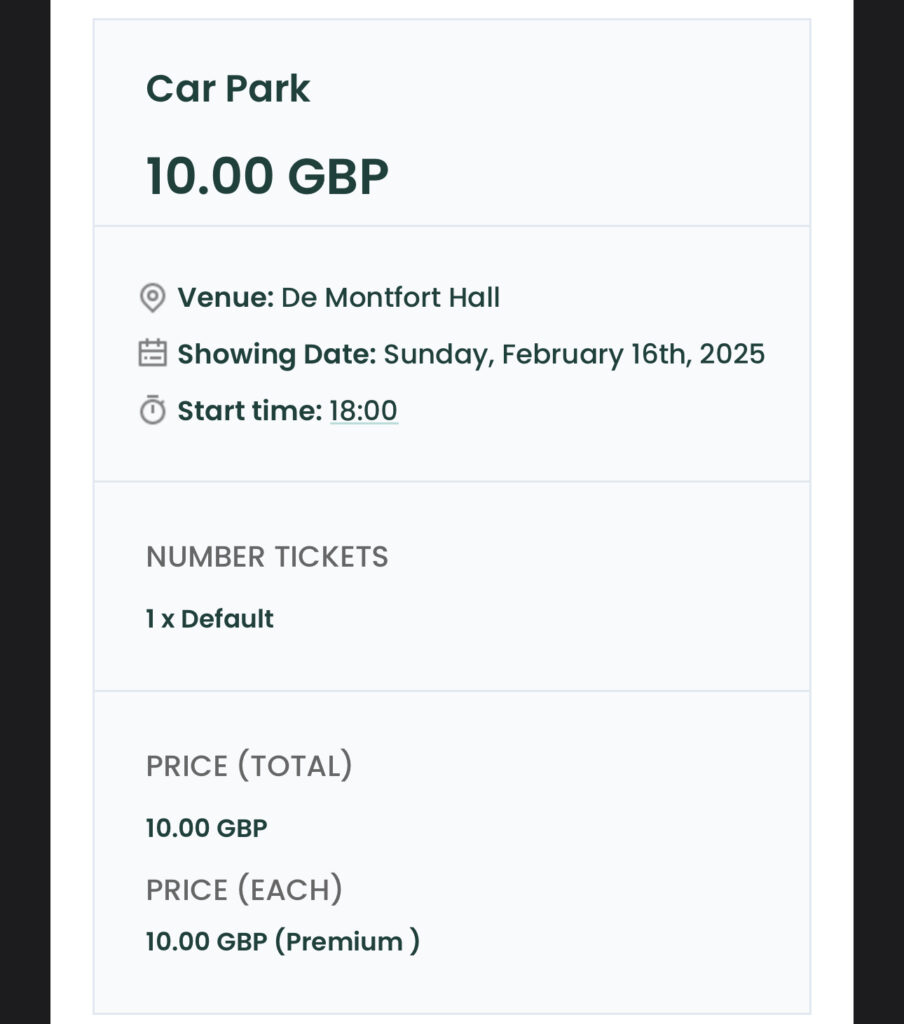The width and height of the screenshot is (904, 1024).
Task: Open the underlined 18:00 start time
Action: click(363, 411)
